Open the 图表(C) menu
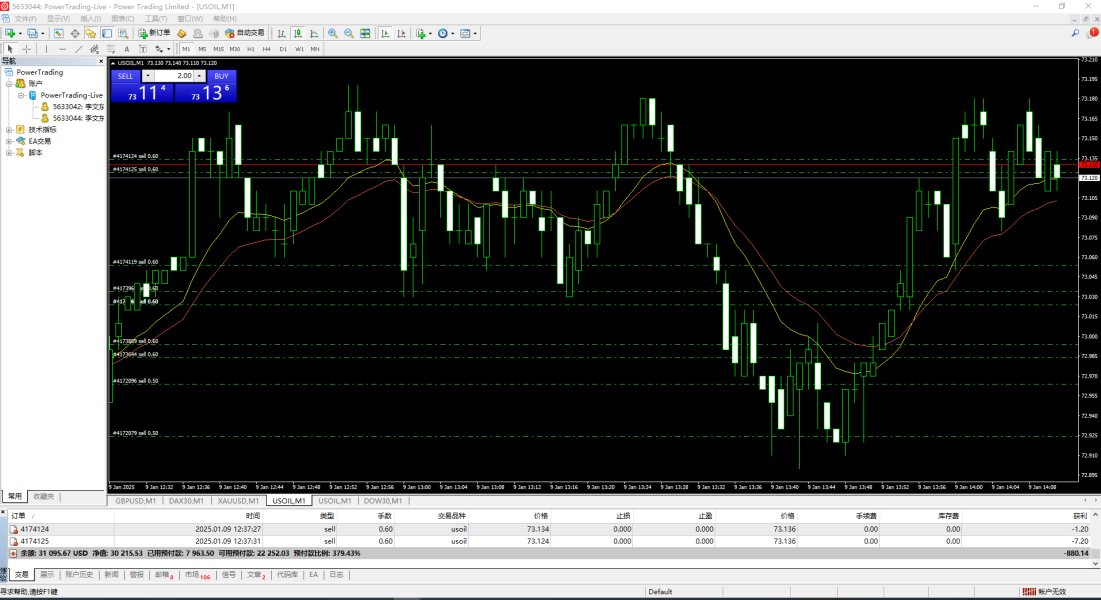Viewport: 1101px width, 600px height. pyautogui.click(x=123, y=19)
